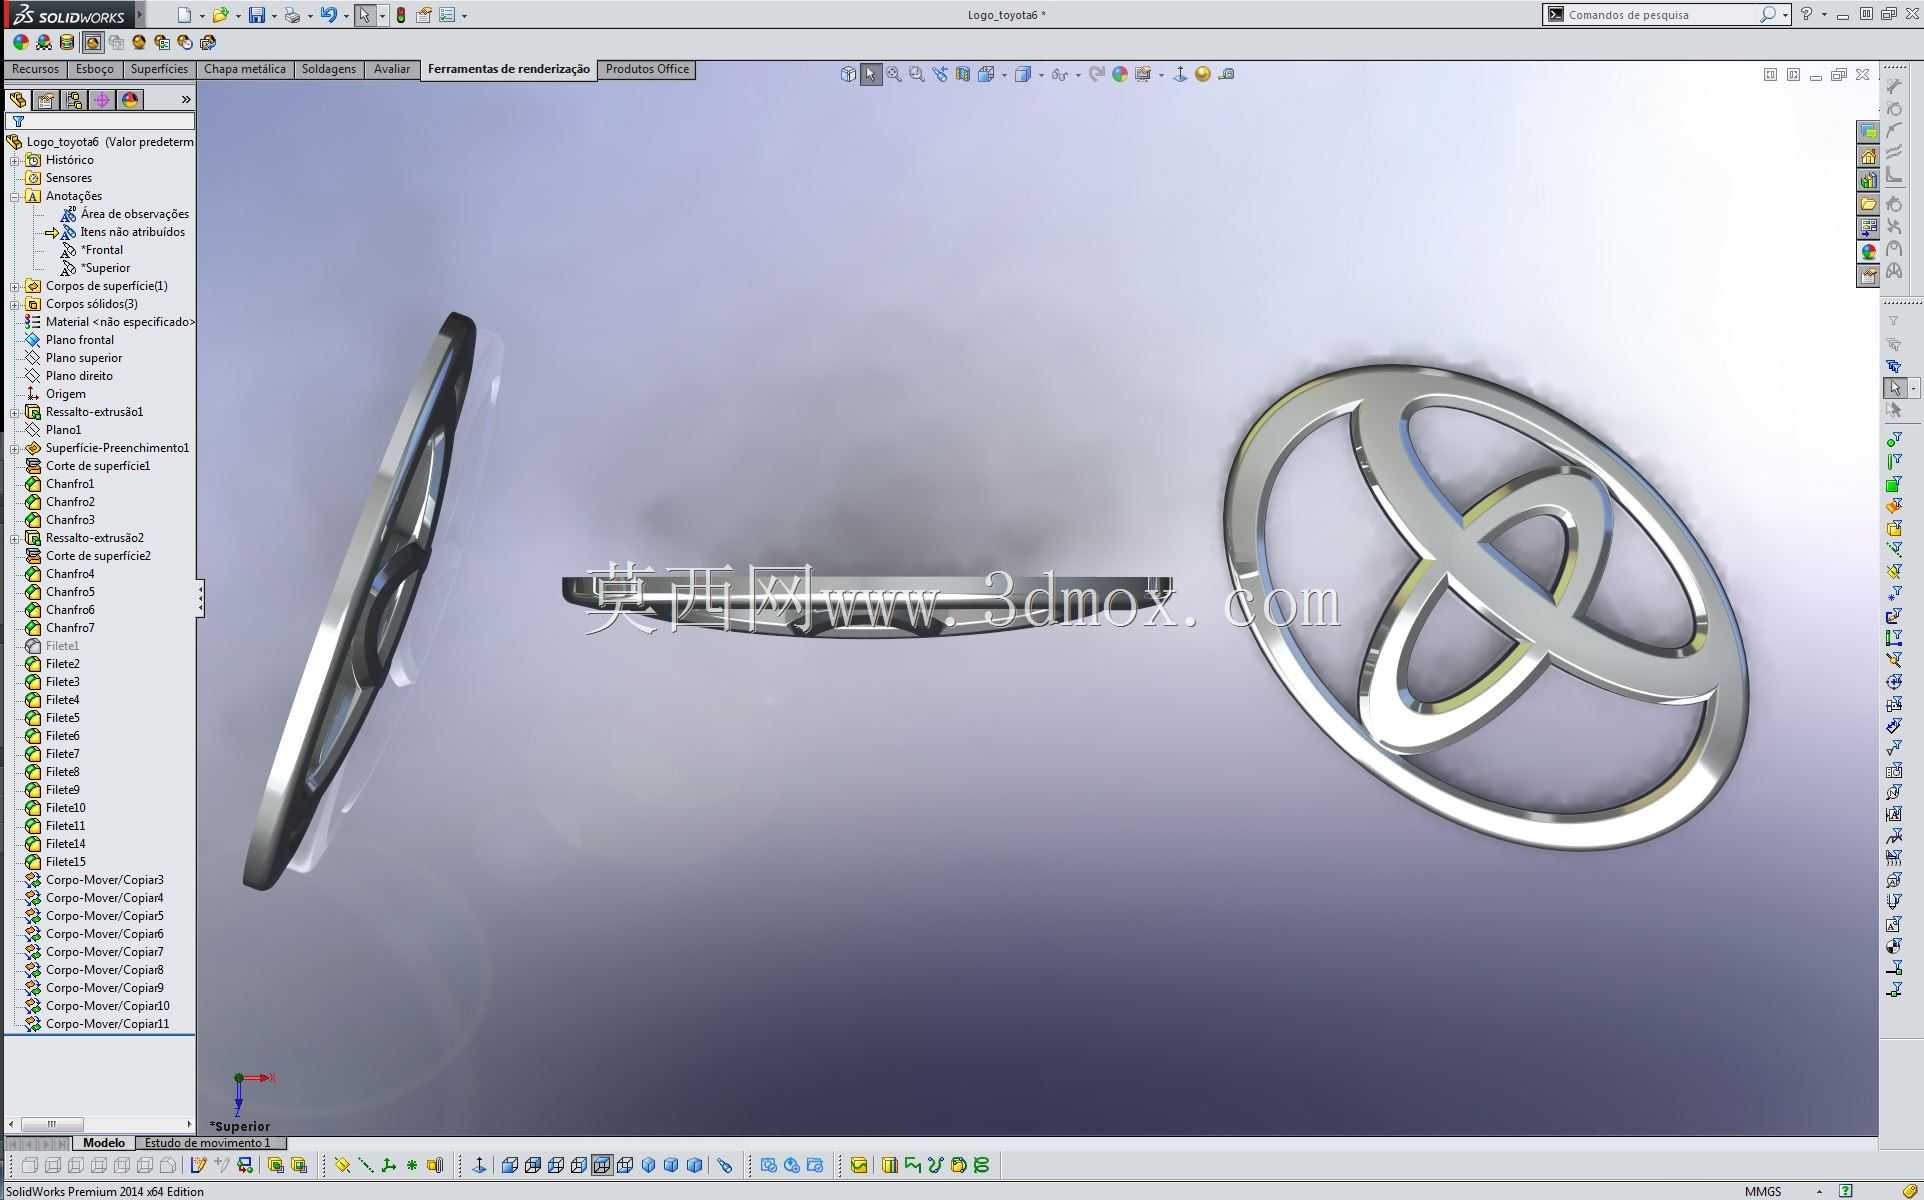The width and height of the screenshot is (1924, 1200).
Task: Click the Options icon in top toolbar
Action: [447, 15]
